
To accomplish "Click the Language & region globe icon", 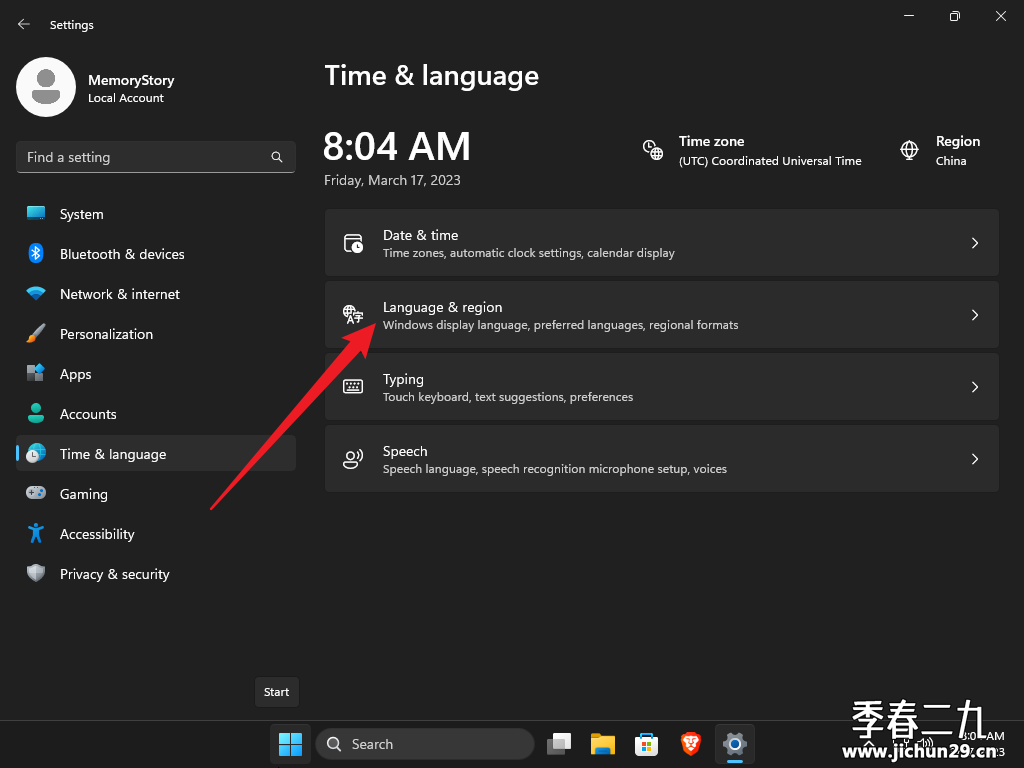I will [353, 315].
